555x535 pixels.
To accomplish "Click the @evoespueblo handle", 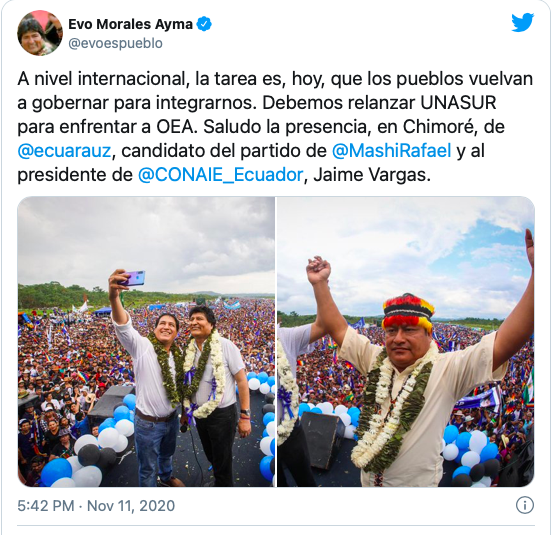I will coord(115,43).
